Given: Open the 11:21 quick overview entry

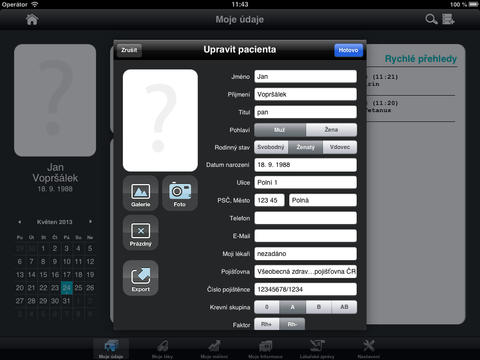Looking at the screenshot, I should tap(411, 80).
